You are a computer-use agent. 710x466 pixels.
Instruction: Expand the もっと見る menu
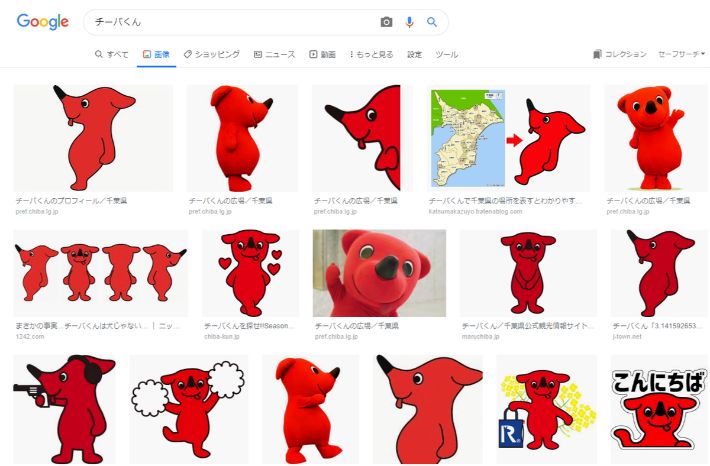pos(371,54)
